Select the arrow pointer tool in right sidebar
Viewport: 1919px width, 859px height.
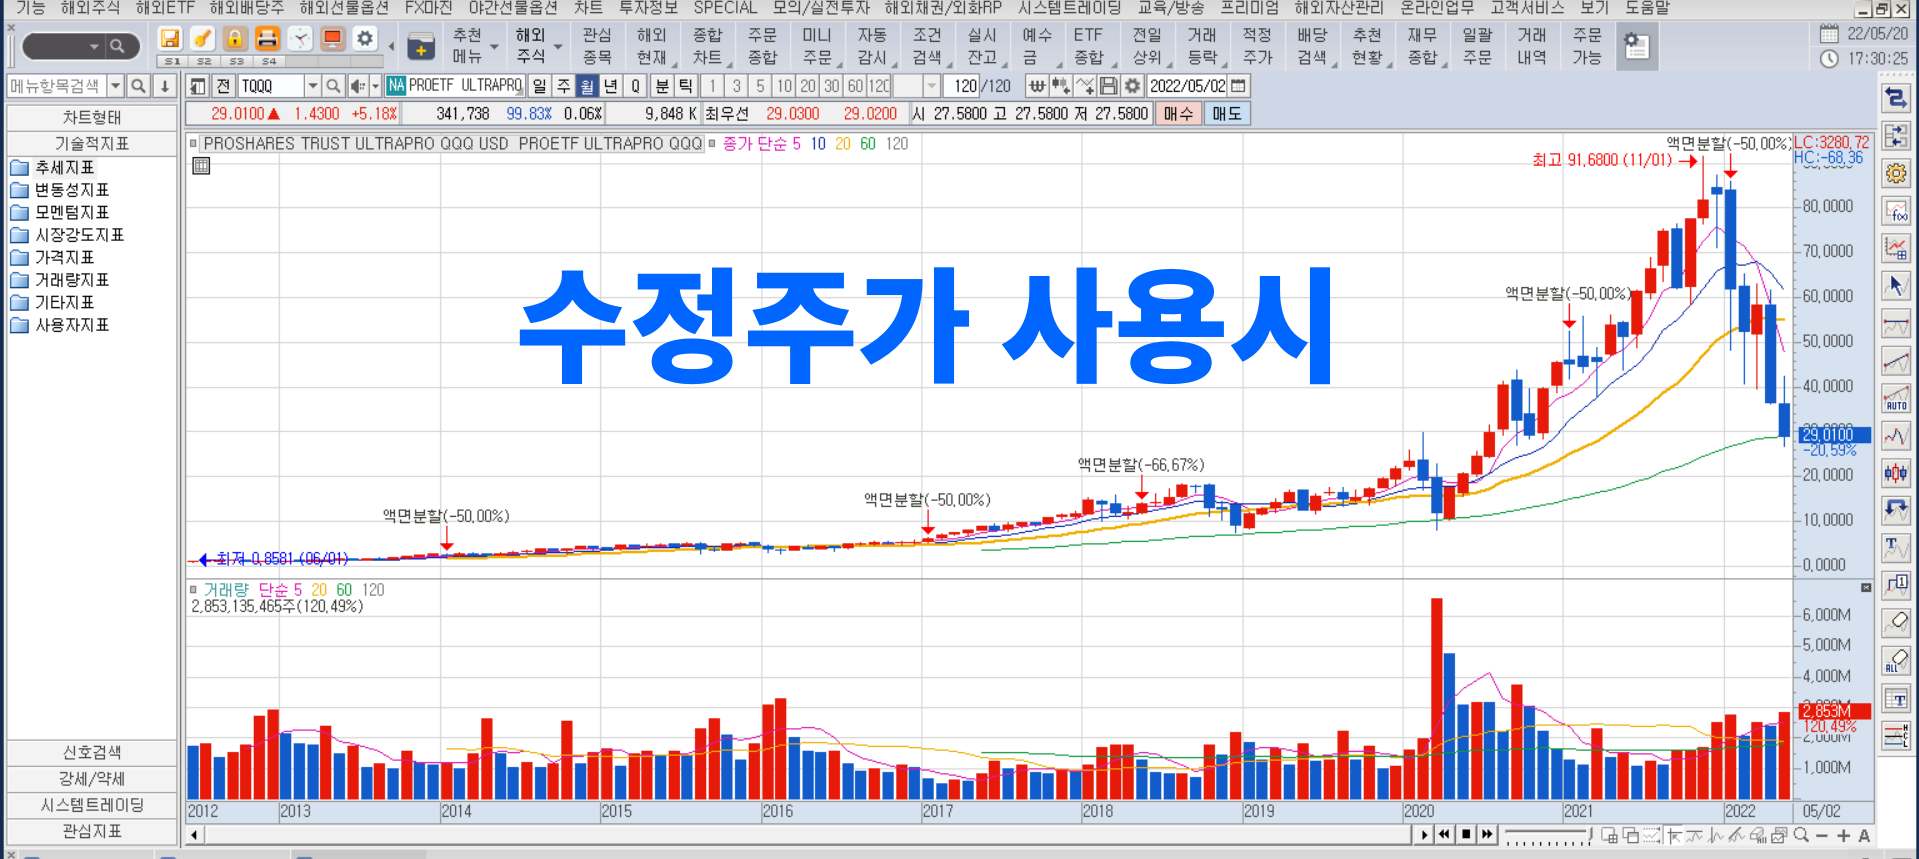tap(1895, 285)
